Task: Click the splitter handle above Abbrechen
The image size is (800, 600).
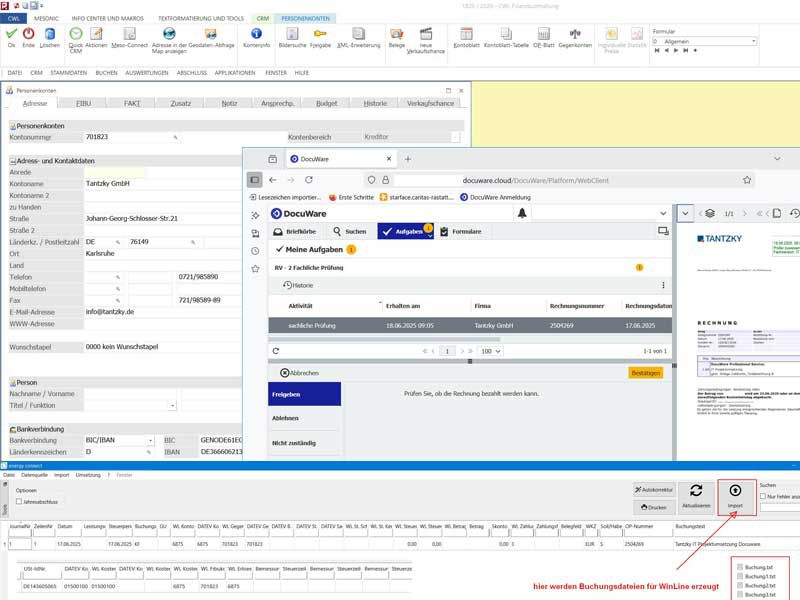Action: point(470,361)
